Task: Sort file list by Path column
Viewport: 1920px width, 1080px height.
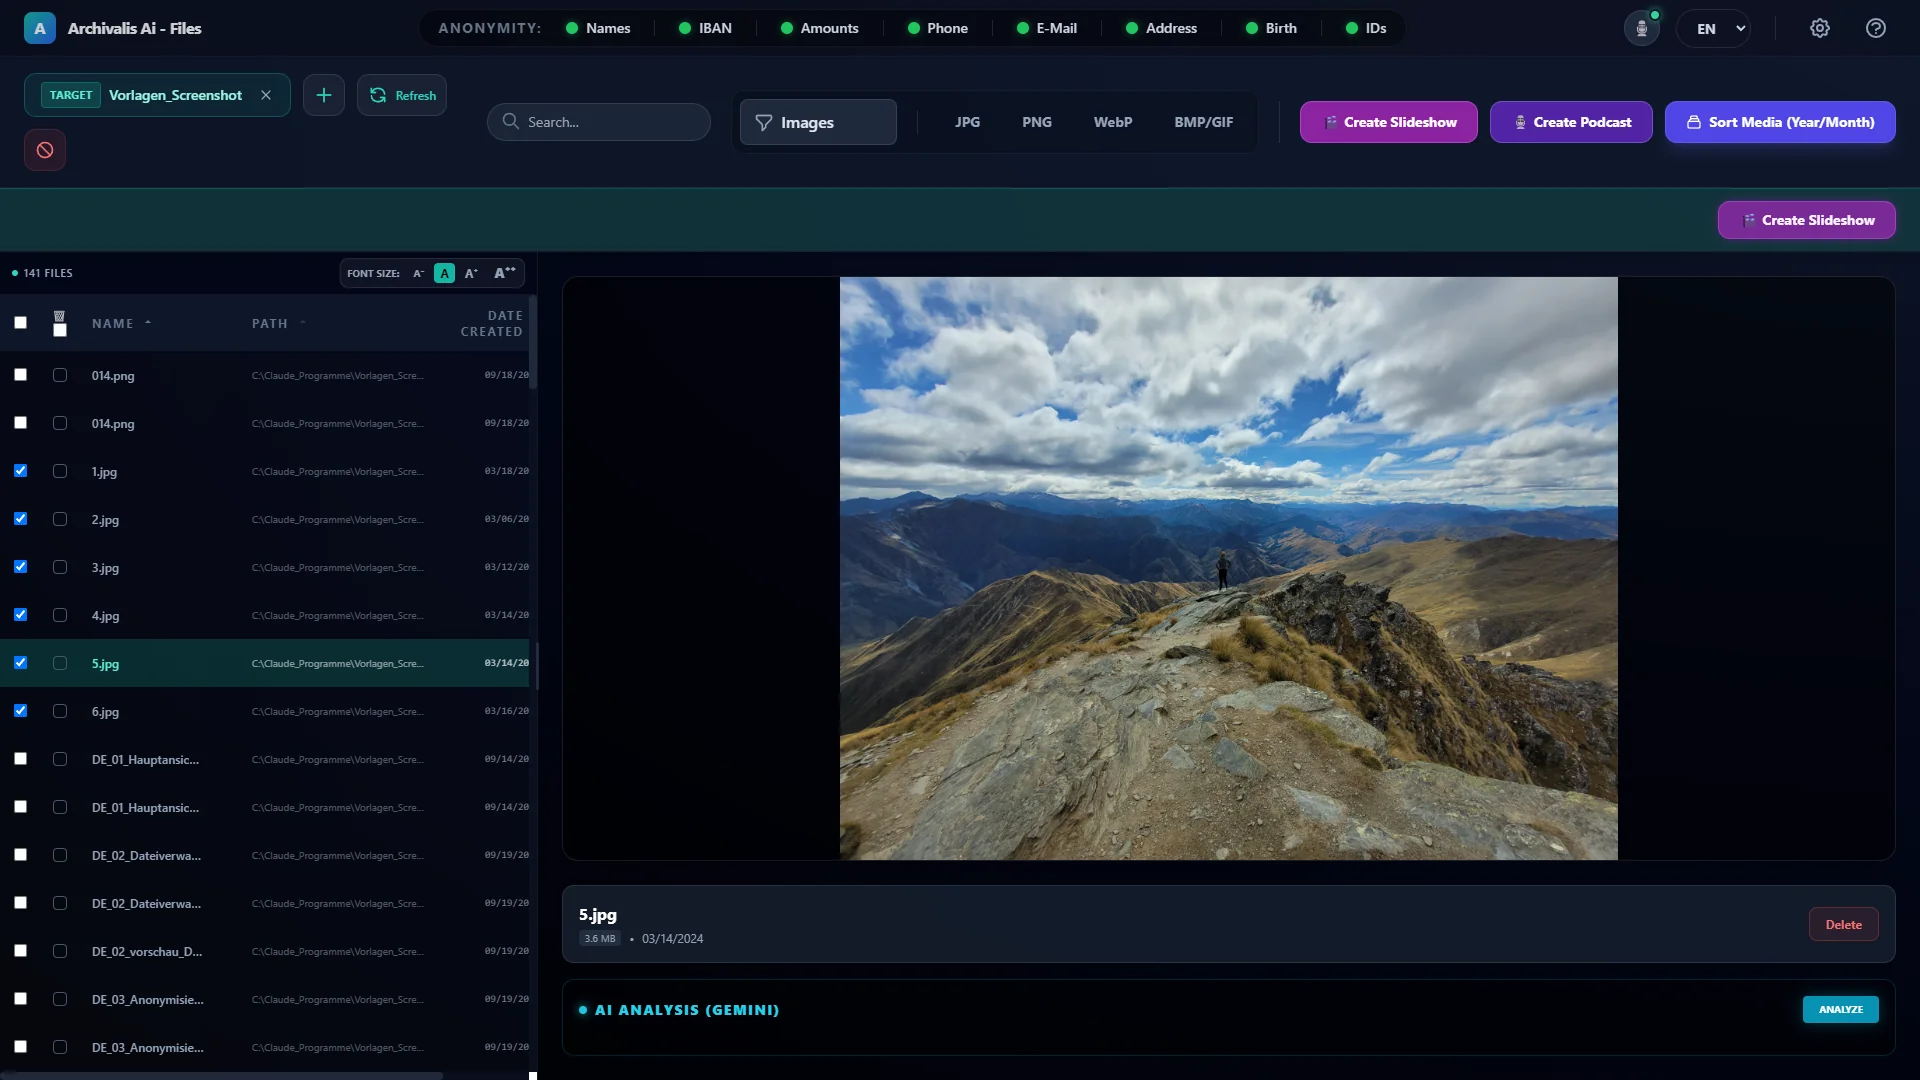Action: pos(278,323)
